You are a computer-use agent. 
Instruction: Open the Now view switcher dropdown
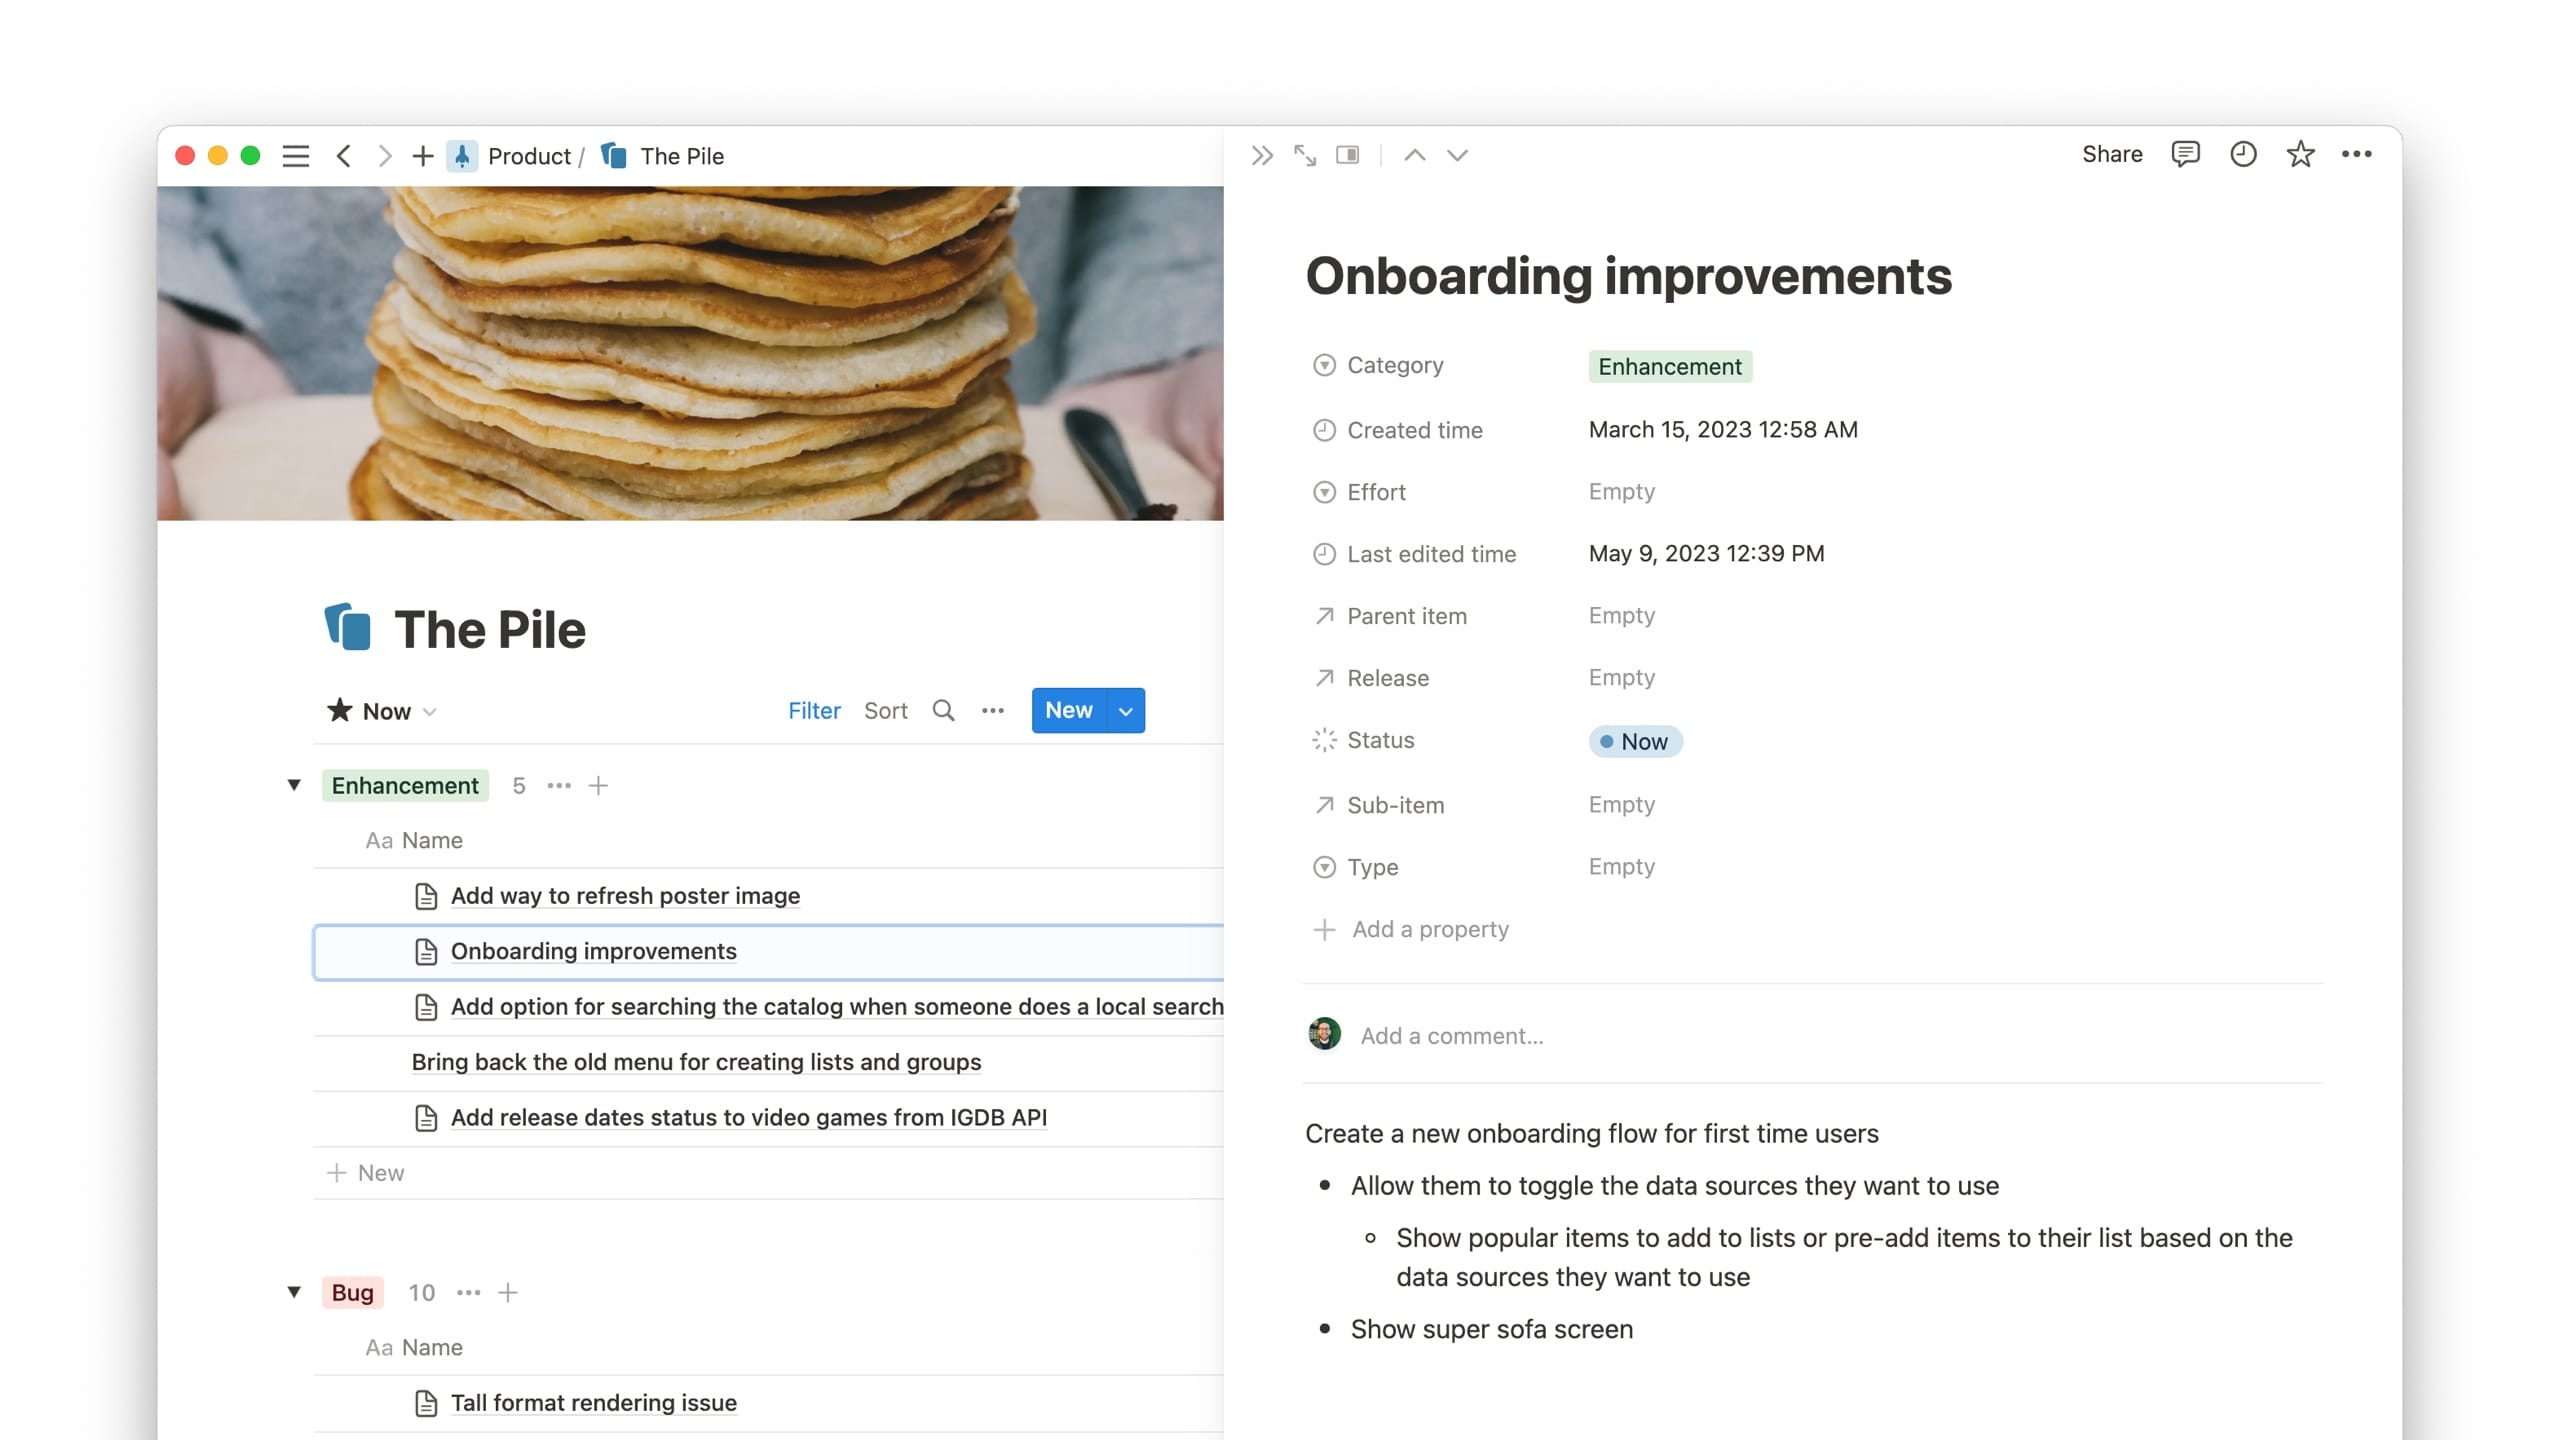point(384,711)
